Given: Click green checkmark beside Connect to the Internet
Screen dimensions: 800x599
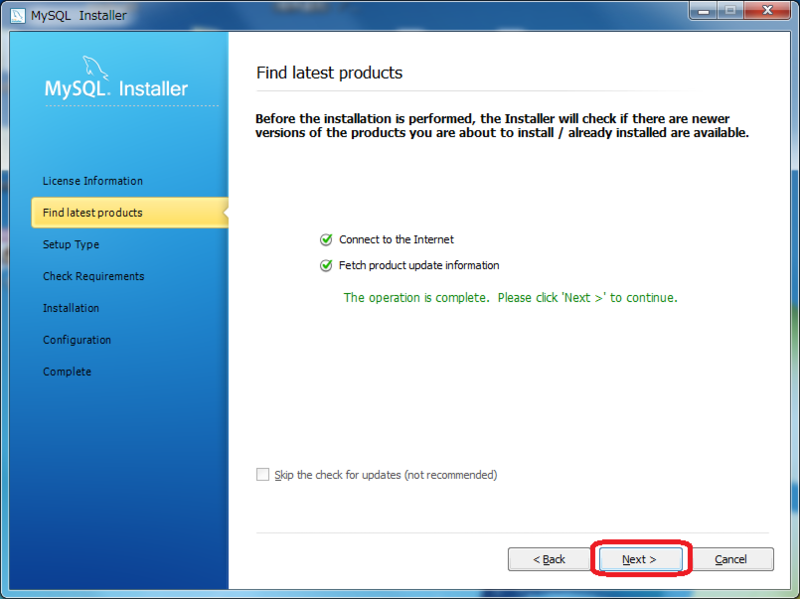Looking at the screenshot, I should tap(326, 239).
